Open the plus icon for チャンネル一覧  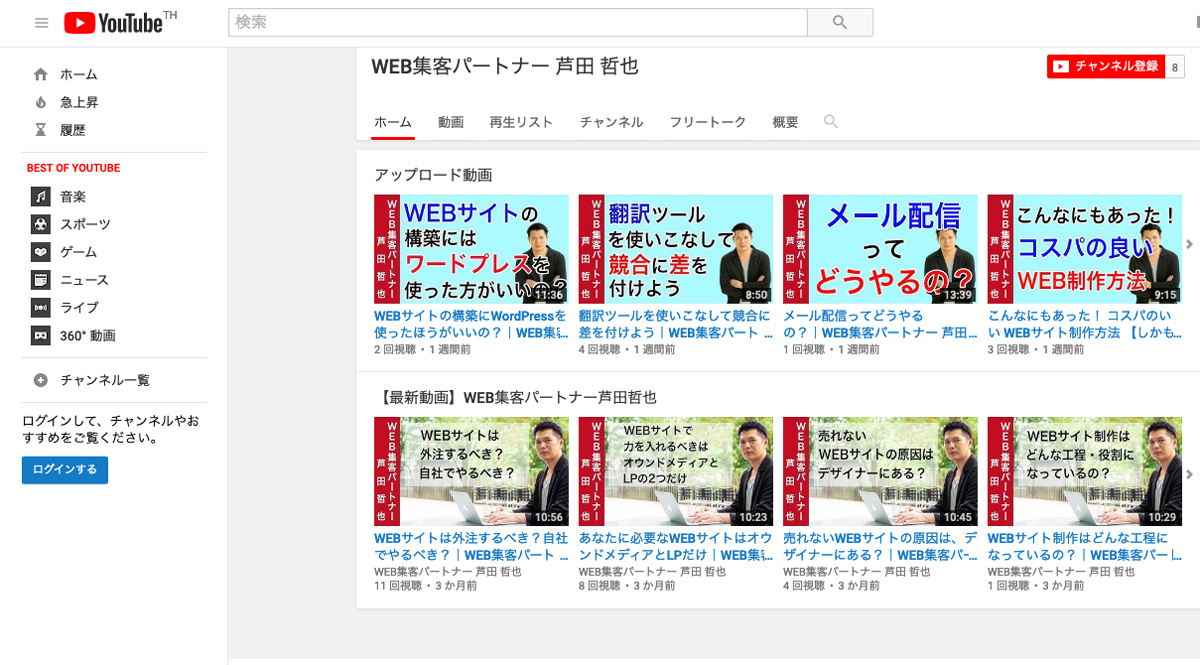tap(41, 380)
